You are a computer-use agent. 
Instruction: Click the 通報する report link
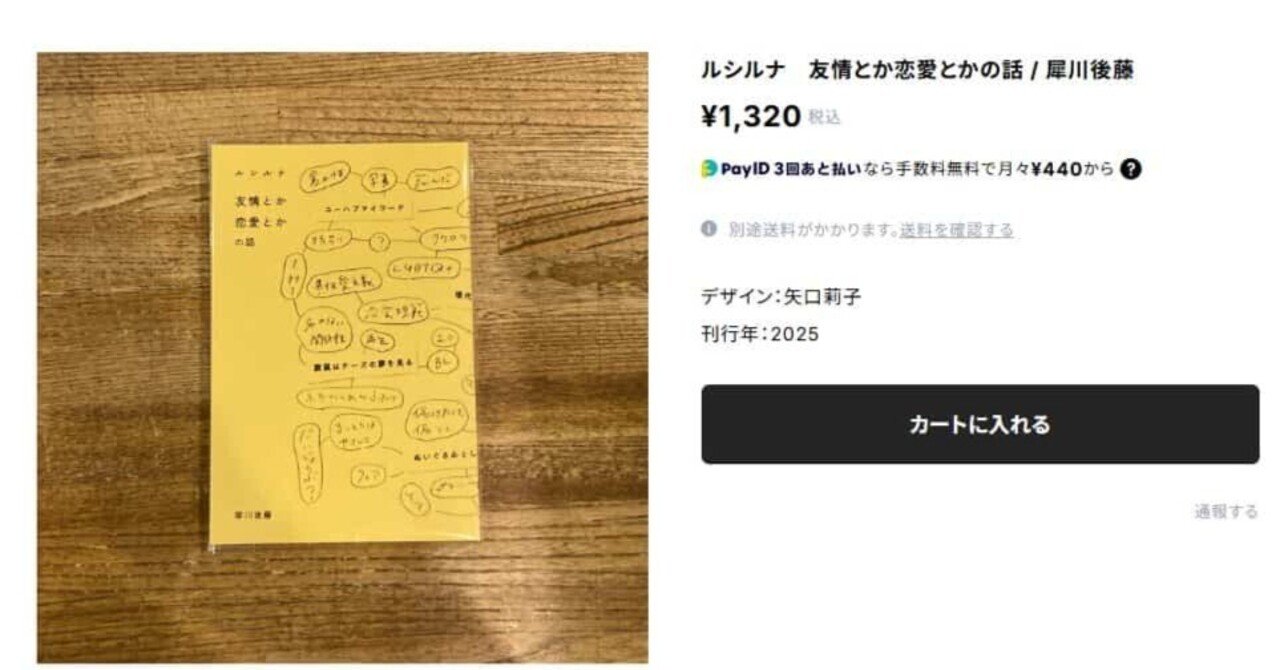pyautogui.click(x=1226, y=512)
